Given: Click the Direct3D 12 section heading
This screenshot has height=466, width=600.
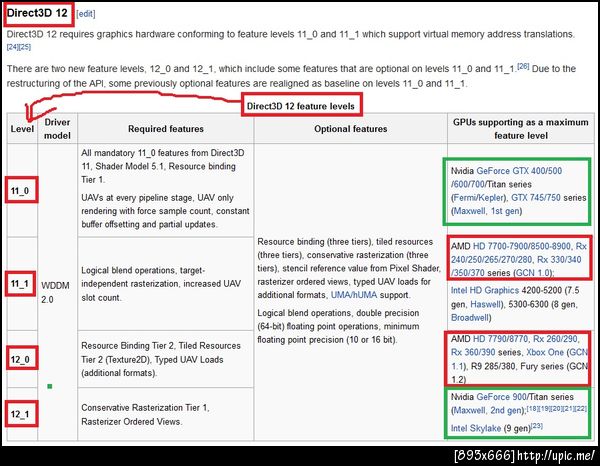Looking at the screenshot, I should pos(37,13).
